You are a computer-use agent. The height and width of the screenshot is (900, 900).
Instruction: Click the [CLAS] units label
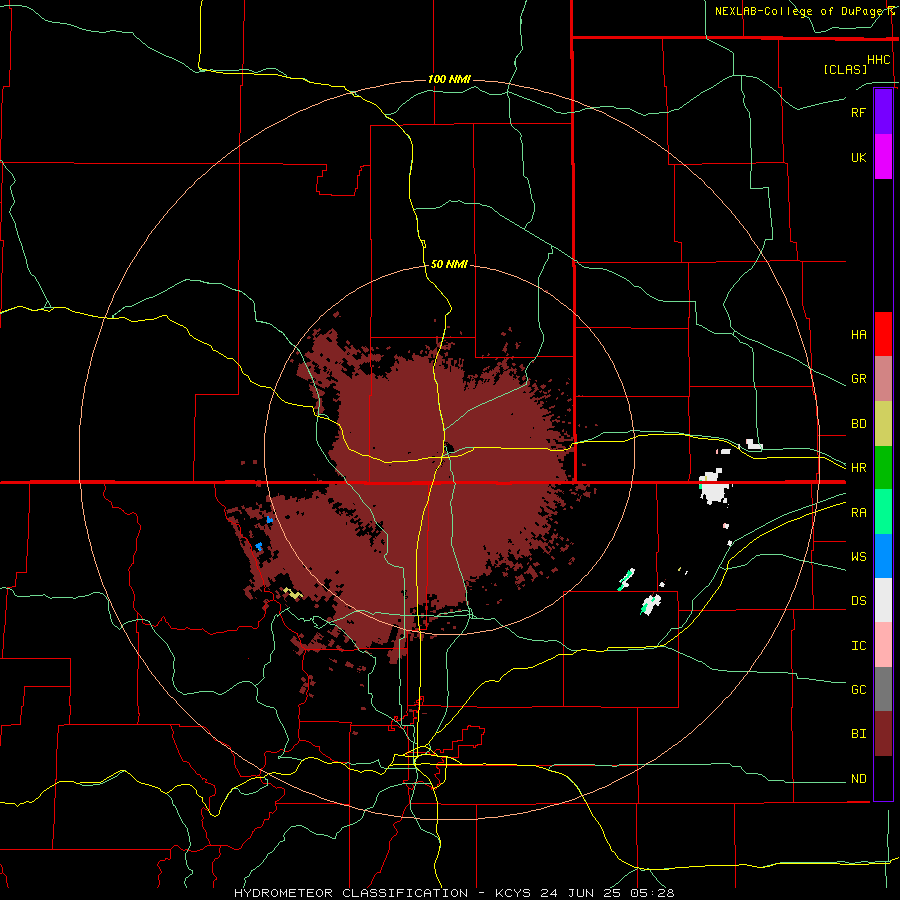click(x=845, y=69)
